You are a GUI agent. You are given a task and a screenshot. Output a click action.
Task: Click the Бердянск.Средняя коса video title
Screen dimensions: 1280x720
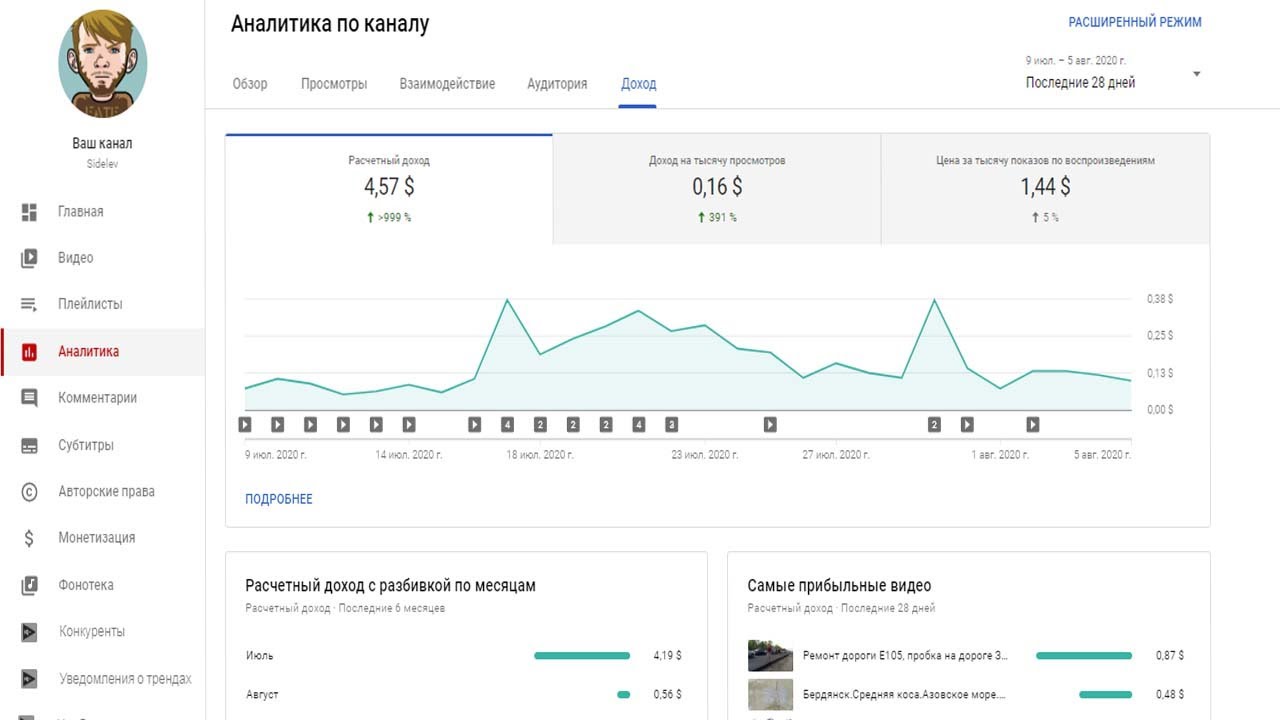pyautogui.click(x=904, y=694)
